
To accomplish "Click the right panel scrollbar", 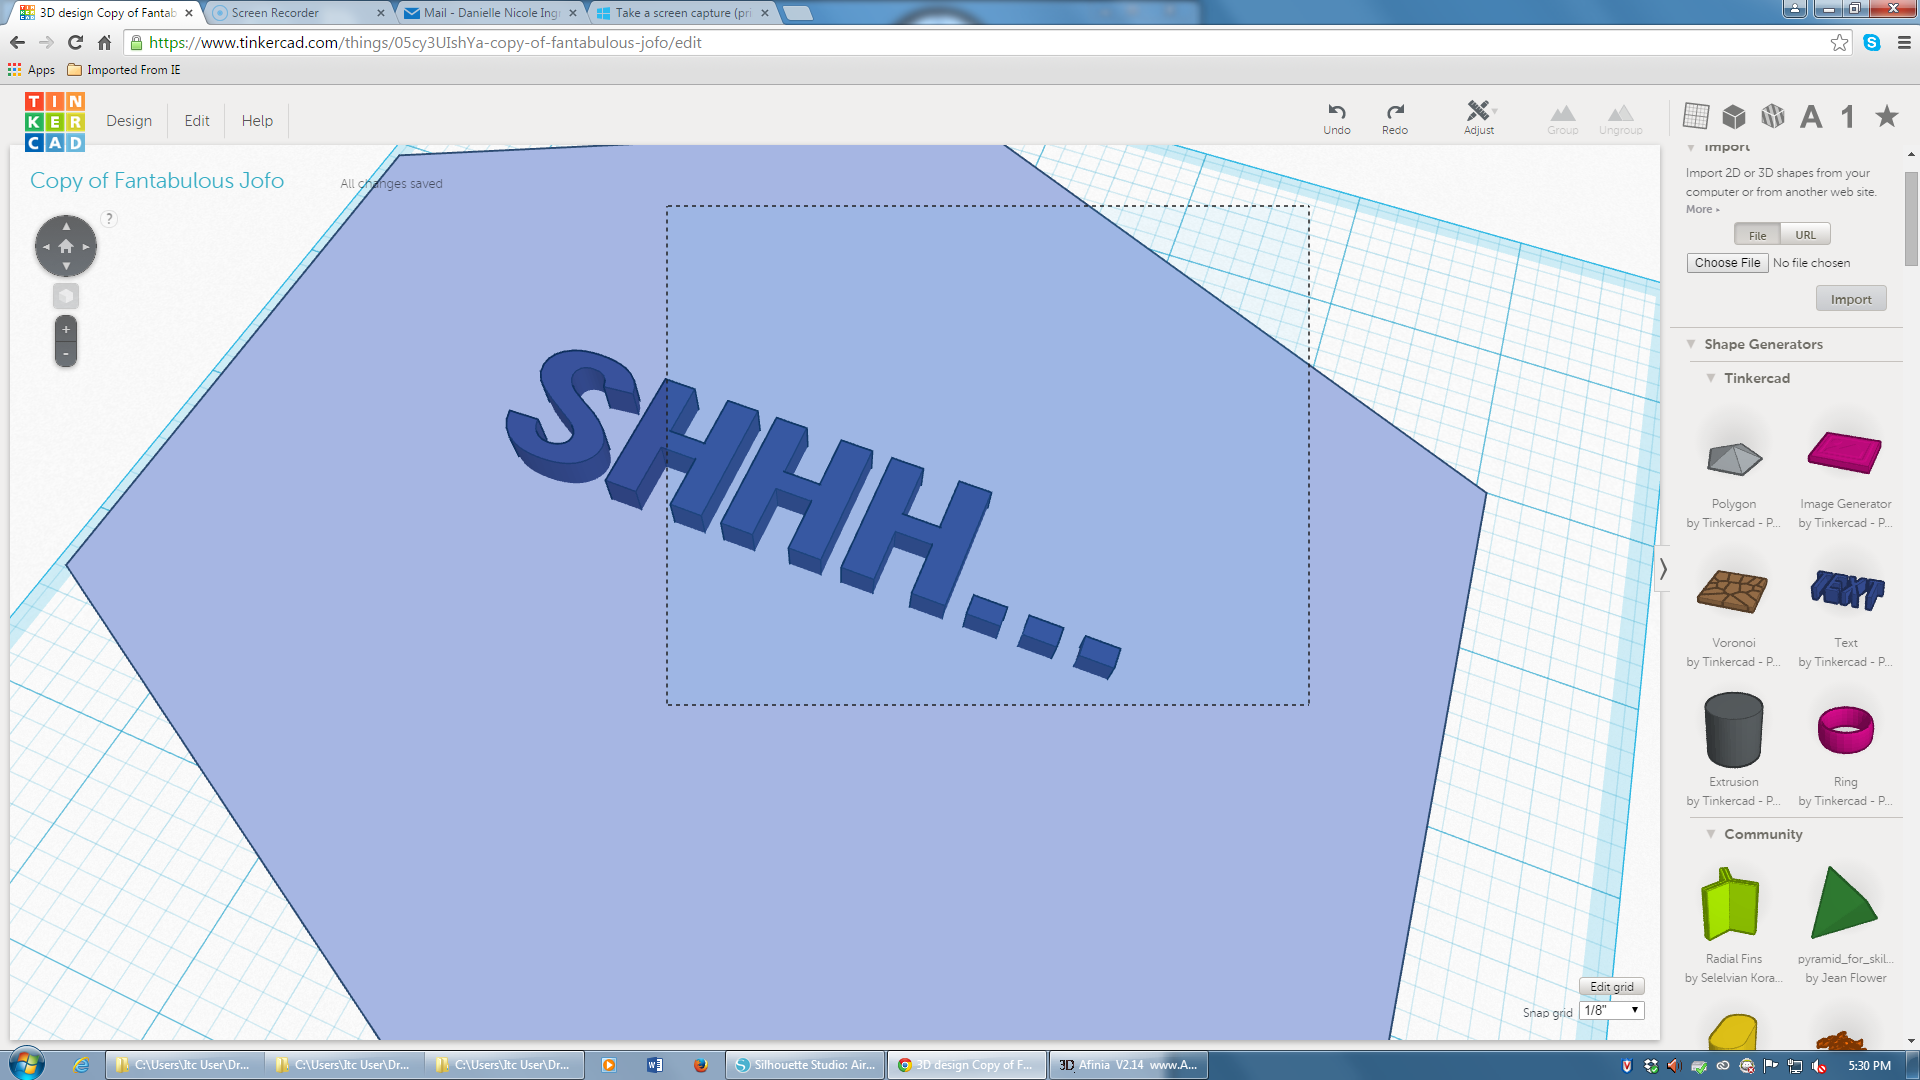I will pyautogui.click(x=1911, y=218).
